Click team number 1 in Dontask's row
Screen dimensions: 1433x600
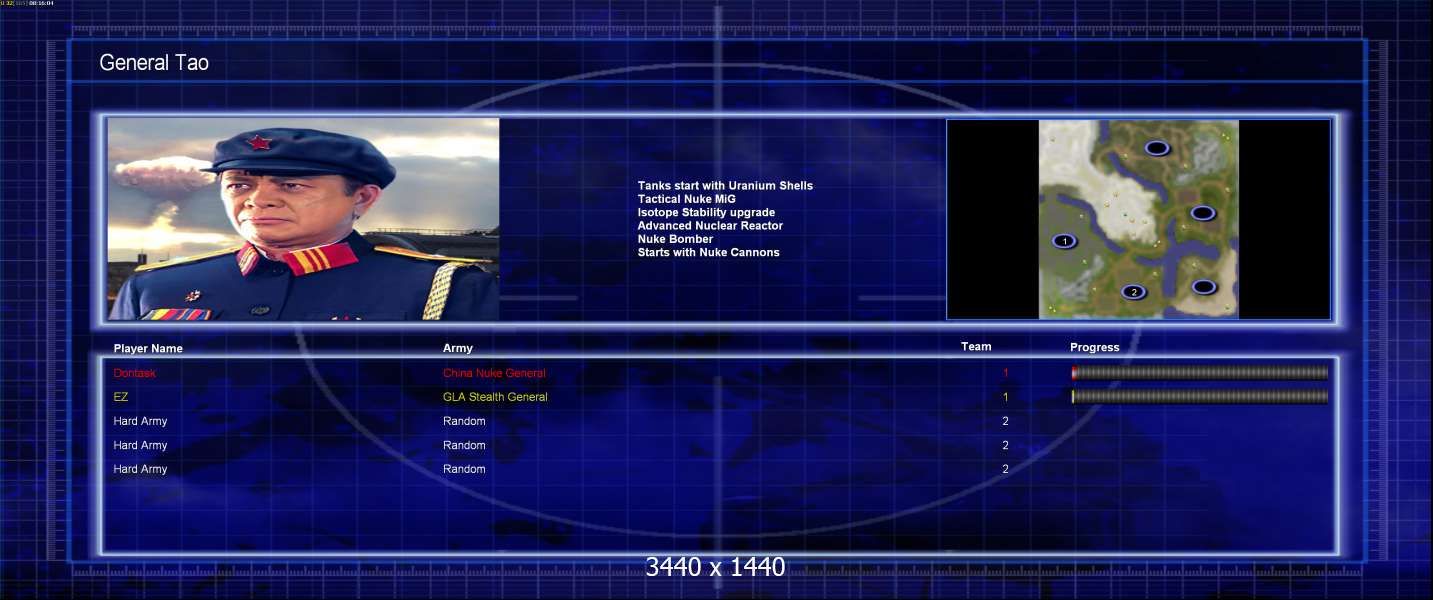coord(1006,373)
